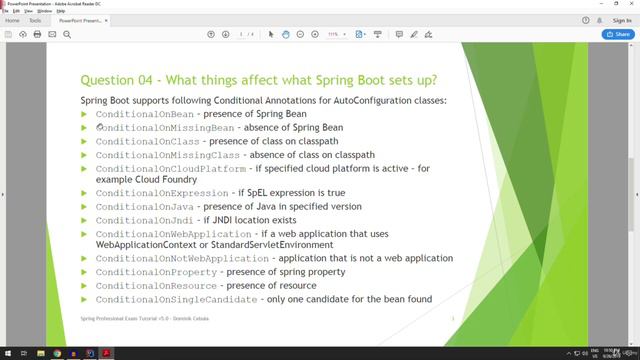Switch to the Tools tab

point(35,20)
